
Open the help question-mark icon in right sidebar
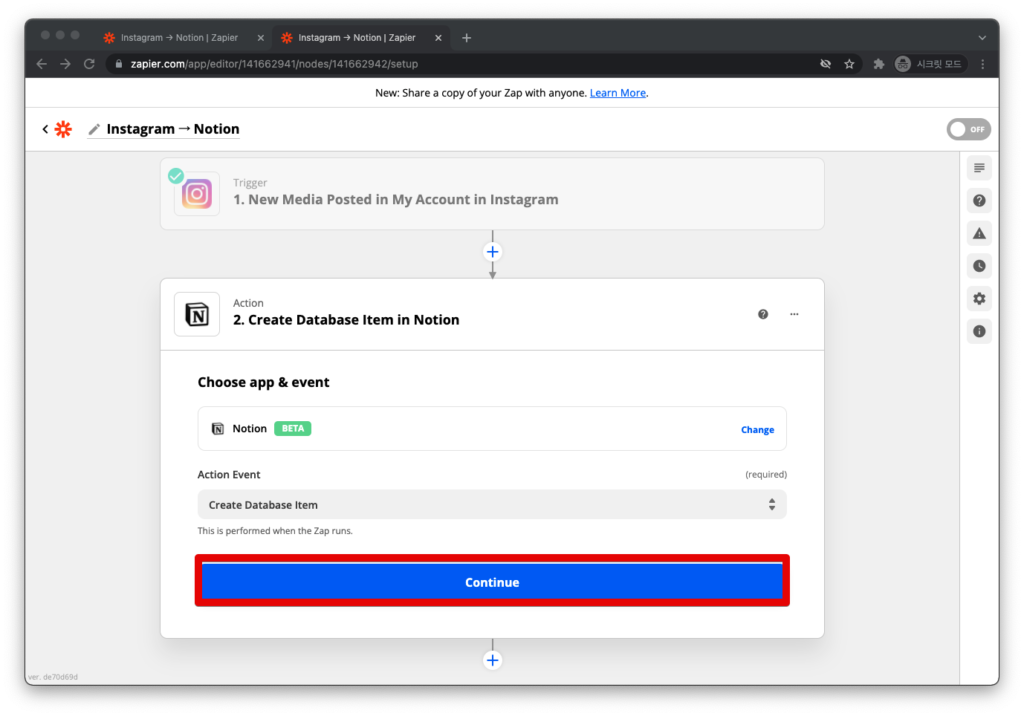pos(979,201)
